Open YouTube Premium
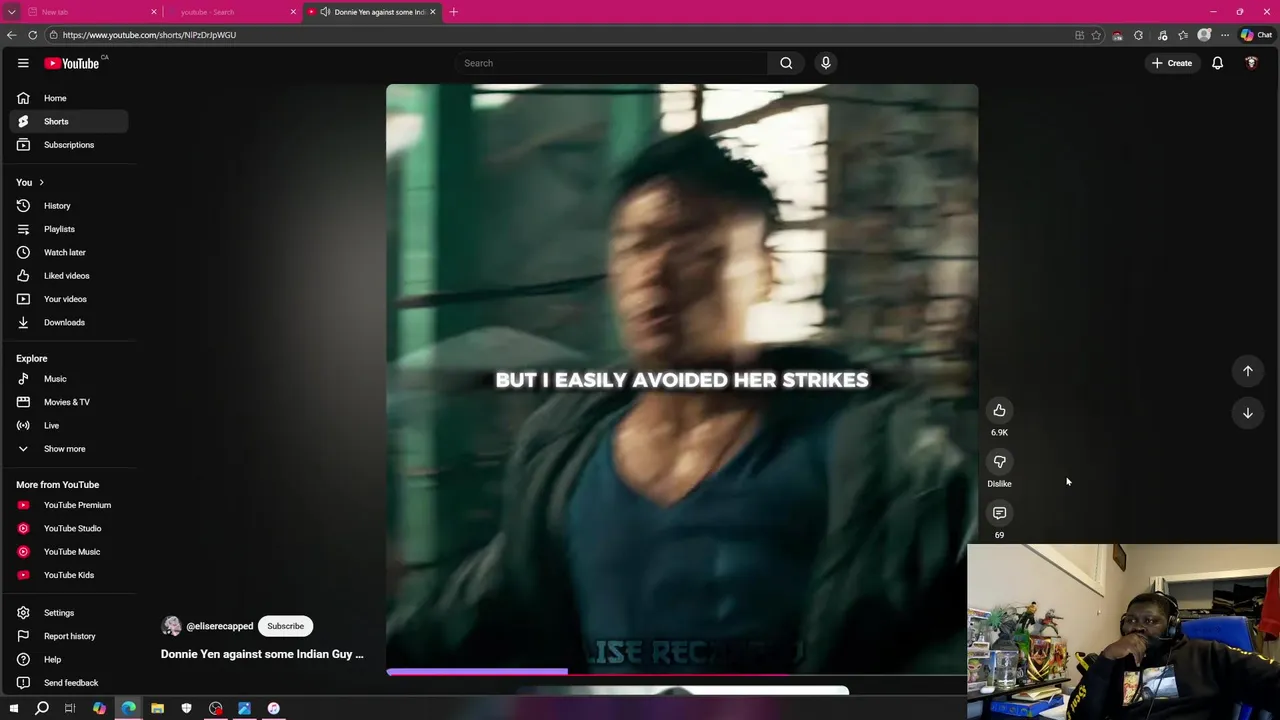 (69, 505)
